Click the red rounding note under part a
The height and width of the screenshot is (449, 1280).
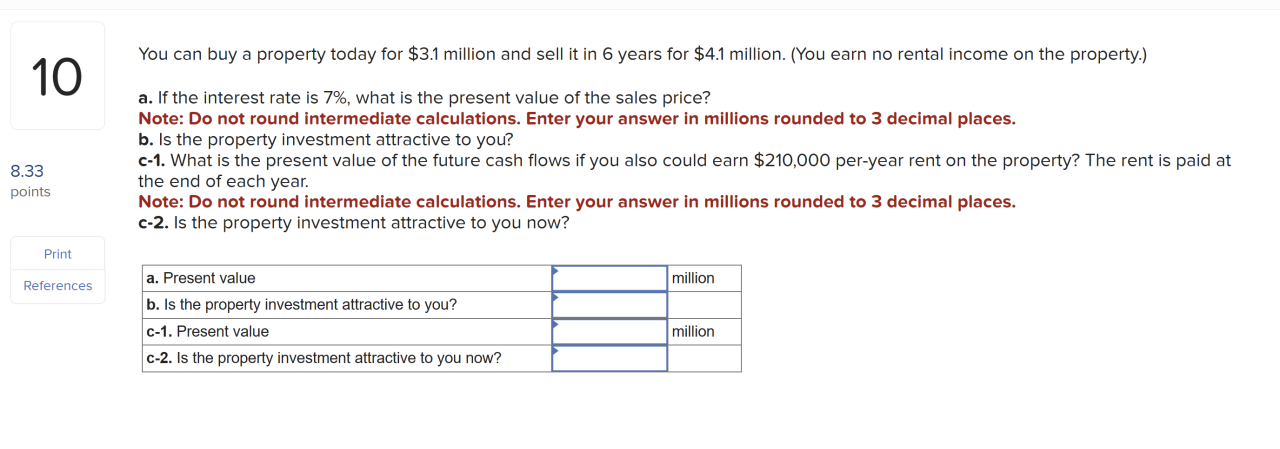click(577, 119)
